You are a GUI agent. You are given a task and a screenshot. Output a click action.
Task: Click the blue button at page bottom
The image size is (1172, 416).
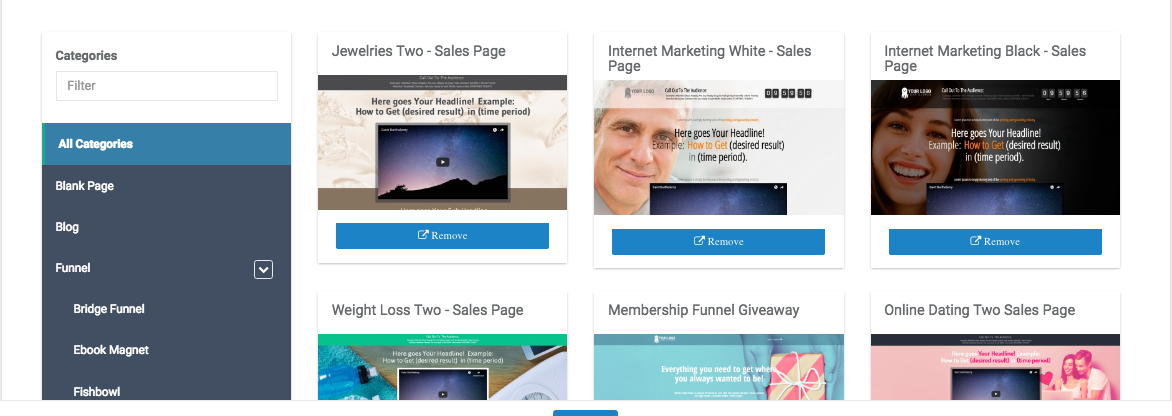[x=585, y=413]
